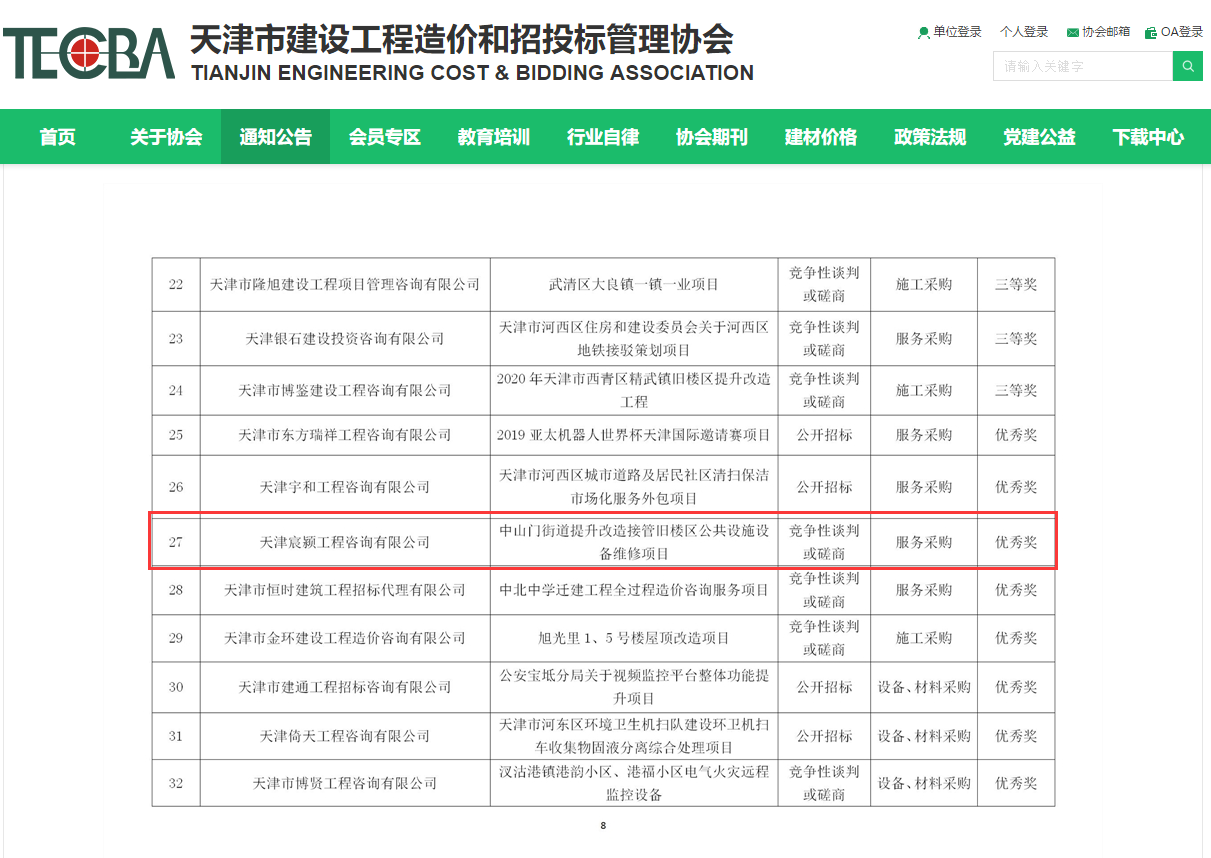The height and width of the screenshot is (858, 1211).
Task: Click cell 天津宇和工程咨询有限公司
Action: coord(345,487)
